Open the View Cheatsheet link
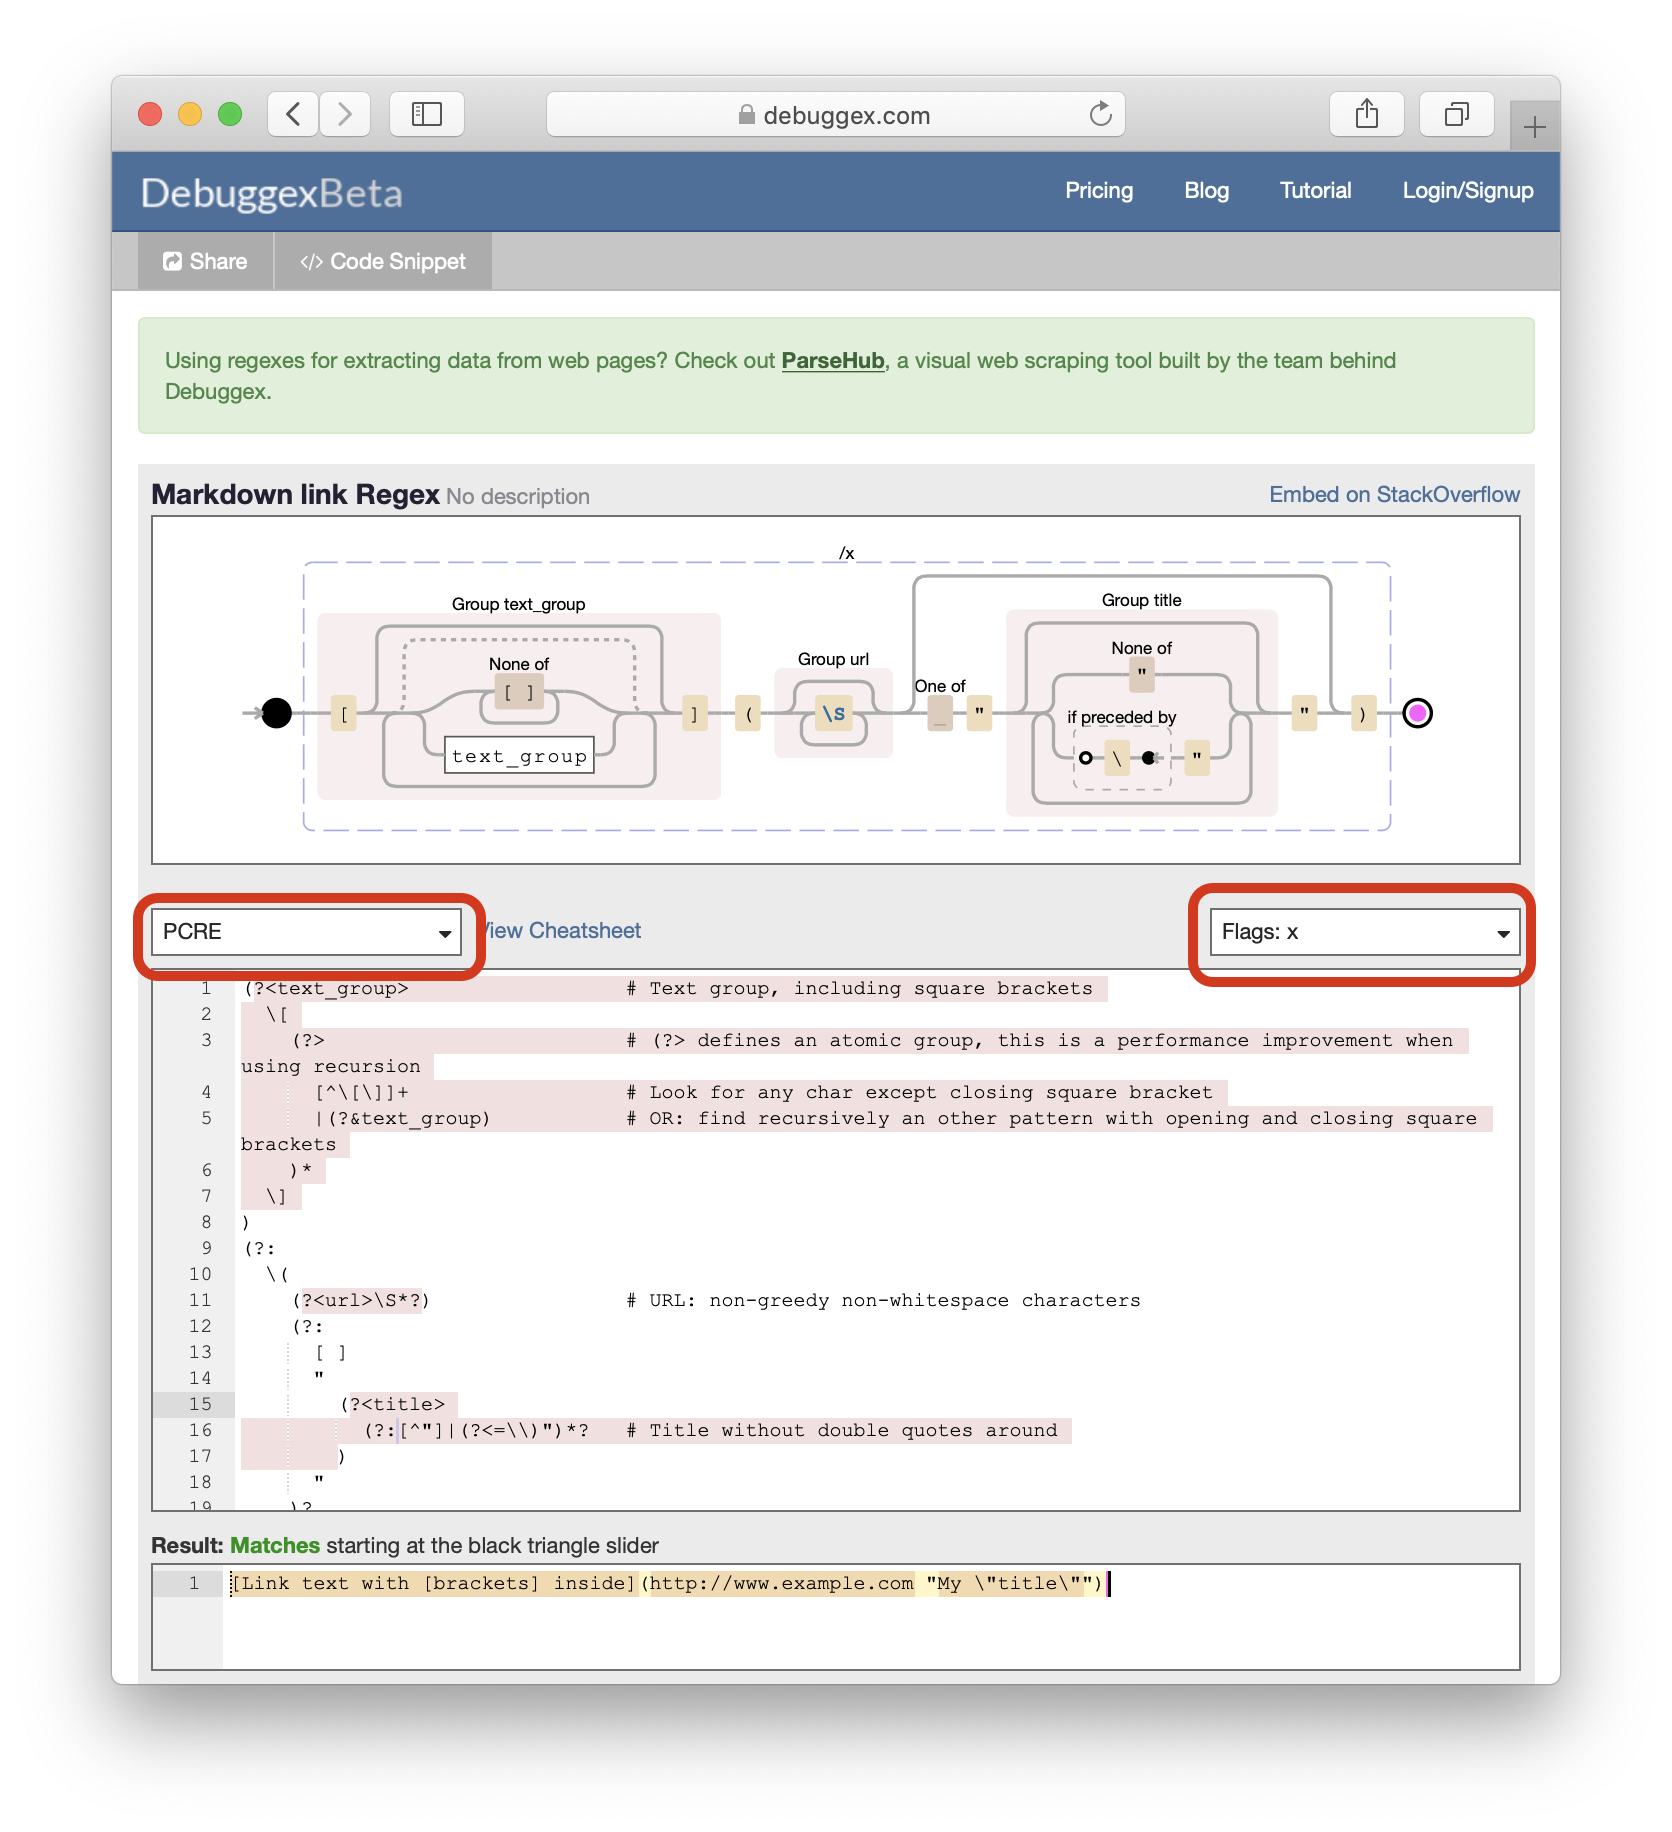1672x1832 pixels. (558, 930)
